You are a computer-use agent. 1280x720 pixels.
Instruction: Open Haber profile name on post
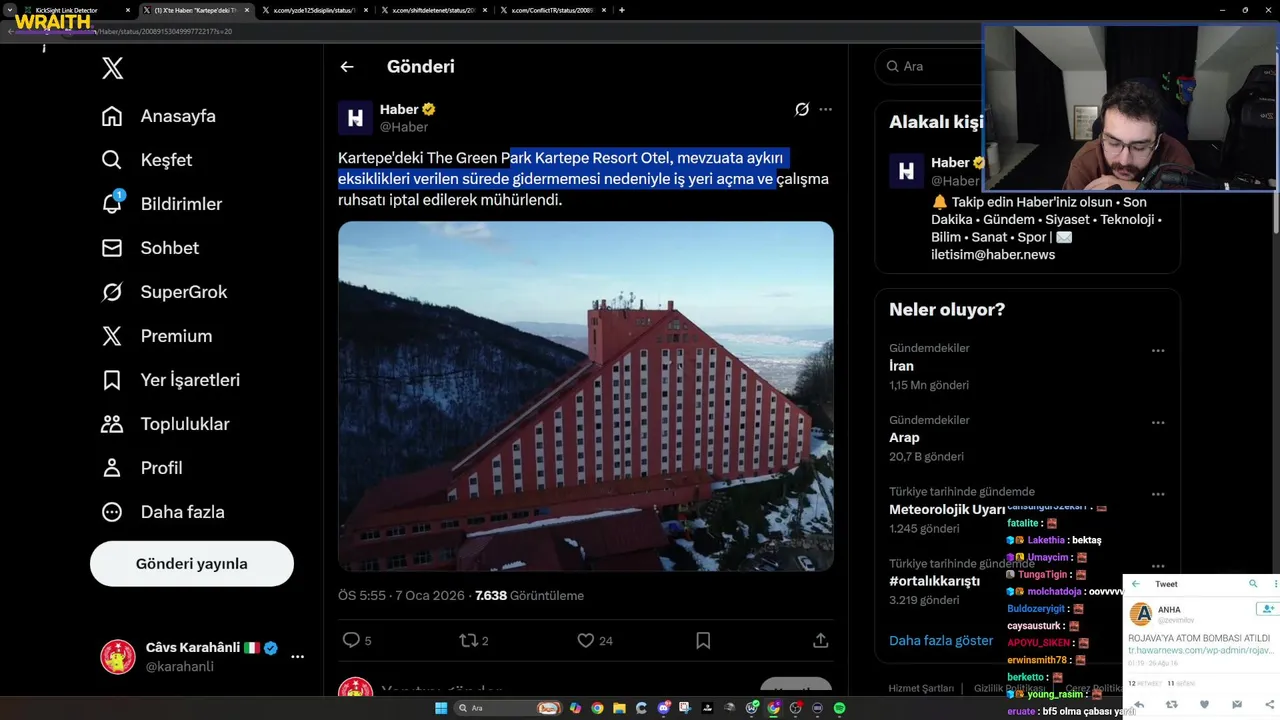click(x=399, y=110)
